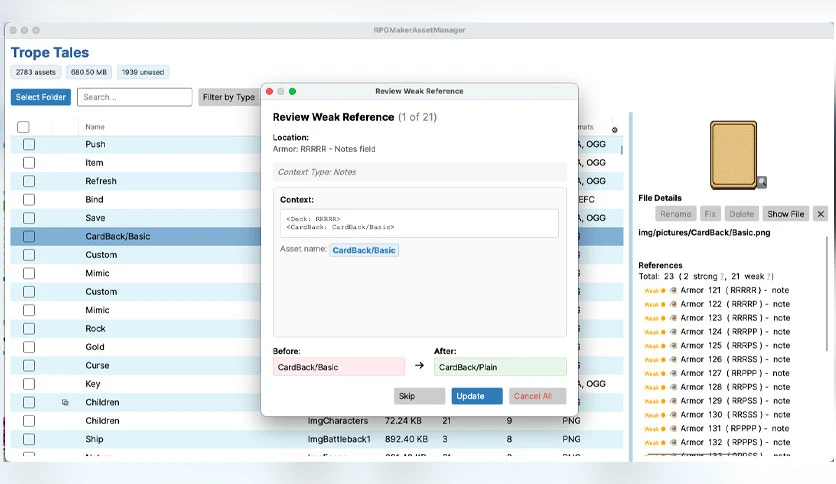
Task: Check the box for Rock row
Action: pos(29,329)
